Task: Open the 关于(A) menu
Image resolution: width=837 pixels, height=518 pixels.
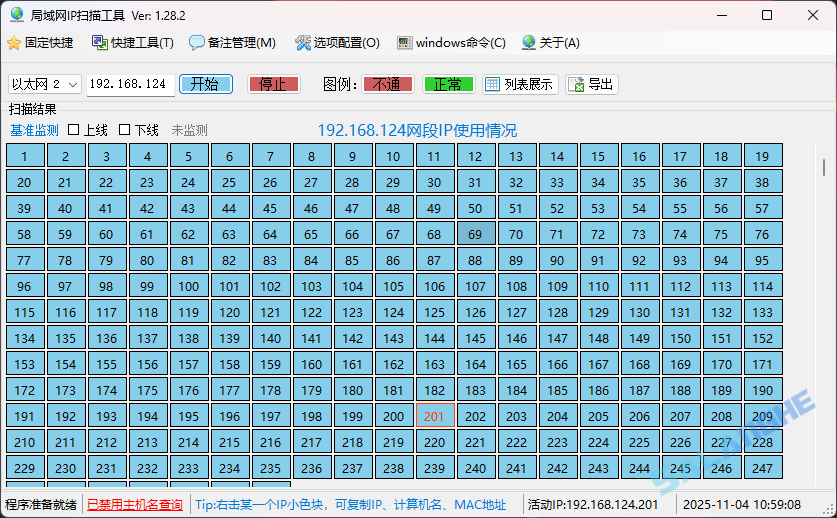Action: (x=551, y=43)
